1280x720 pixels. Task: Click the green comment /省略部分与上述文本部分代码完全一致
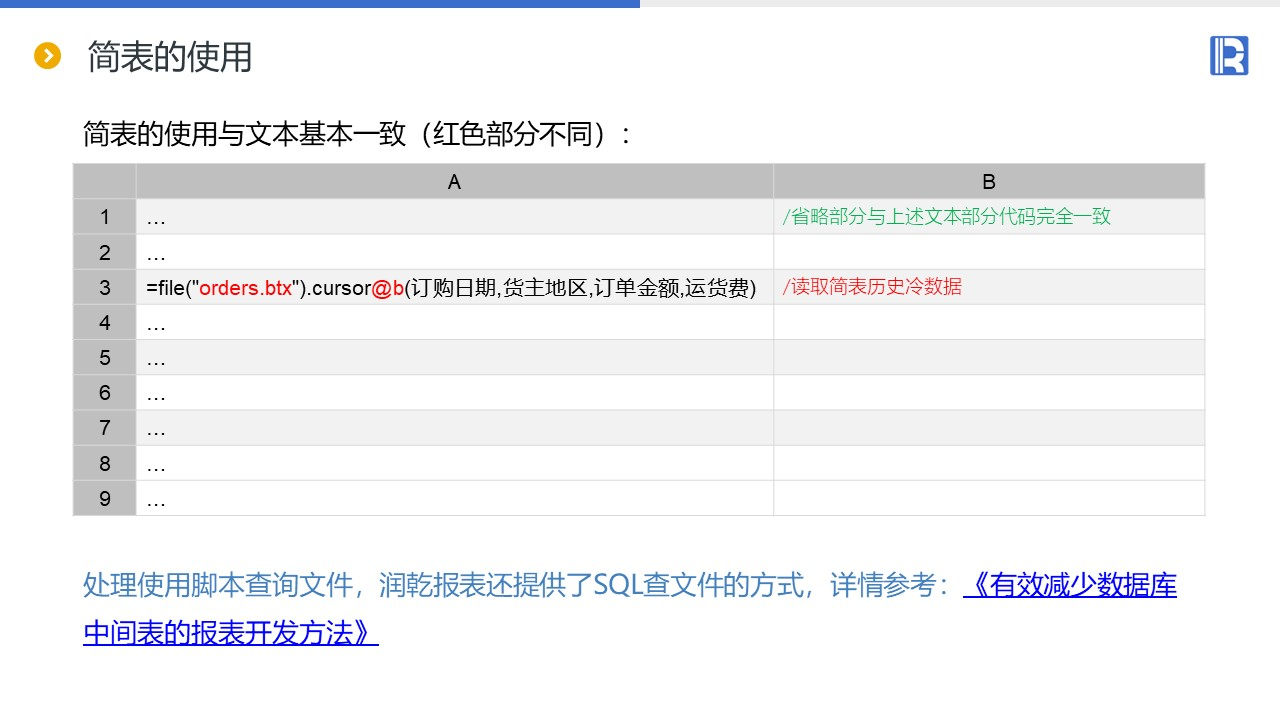(x=946, y=216)
